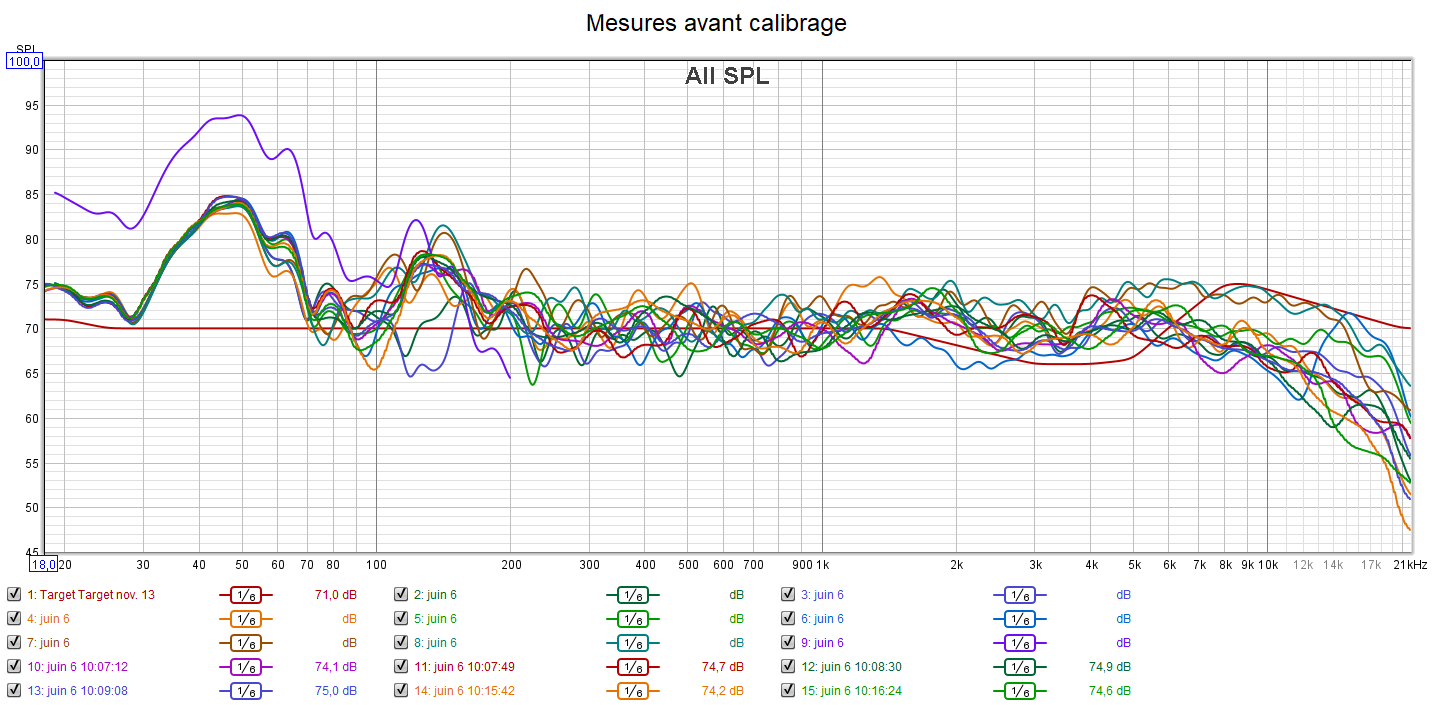Uncheck trace 13 juin 6 10:09:08
1433x705 pixels.
pyautogui.click(x=13, y=691)
